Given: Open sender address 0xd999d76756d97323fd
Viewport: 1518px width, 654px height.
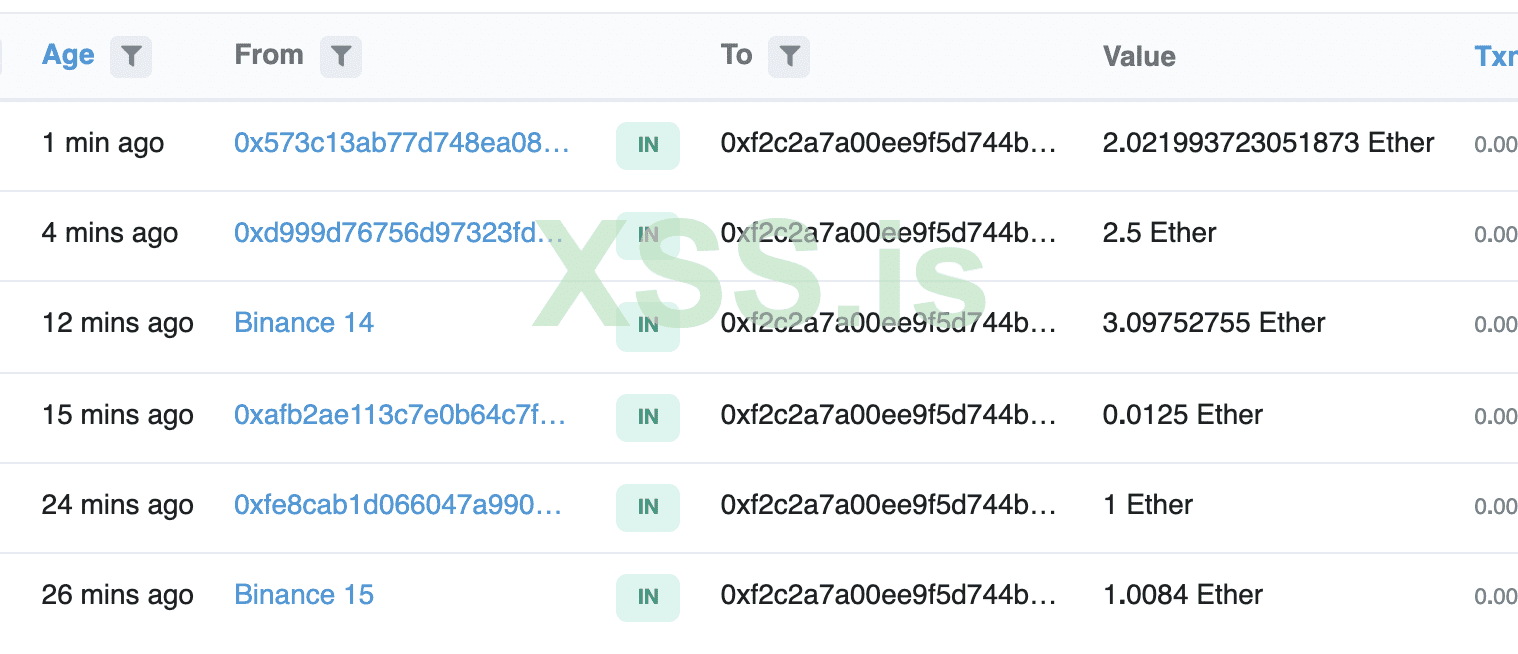Looking at the screenshot, I should pyautogui.click(x=399, y=233).
